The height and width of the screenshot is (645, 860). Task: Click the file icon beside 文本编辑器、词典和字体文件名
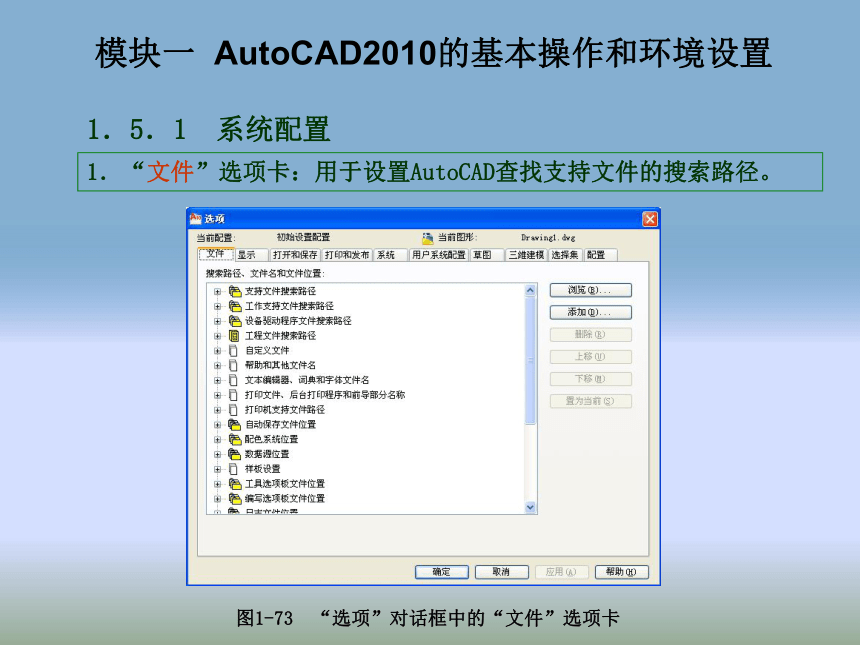[x=234, y=380]
